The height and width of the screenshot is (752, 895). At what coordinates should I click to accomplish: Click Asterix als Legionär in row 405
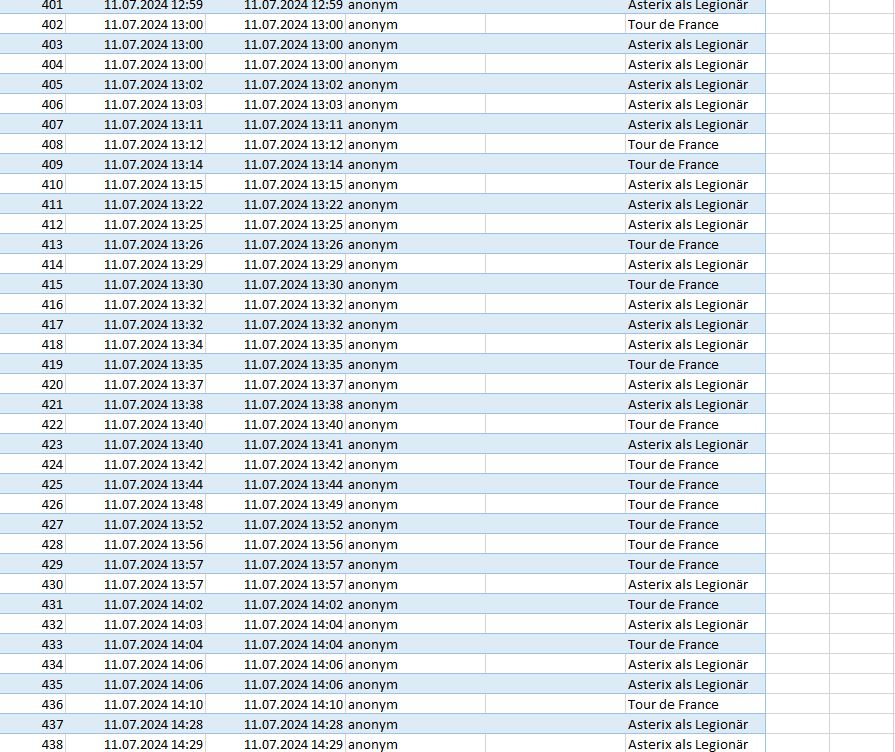[687, 85]
